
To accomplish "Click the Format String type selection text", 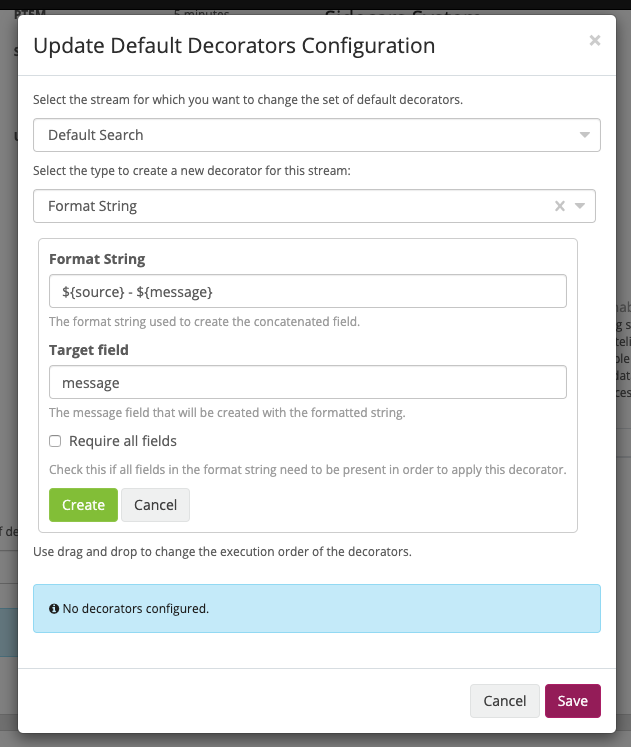I will (x=93, y=206).
